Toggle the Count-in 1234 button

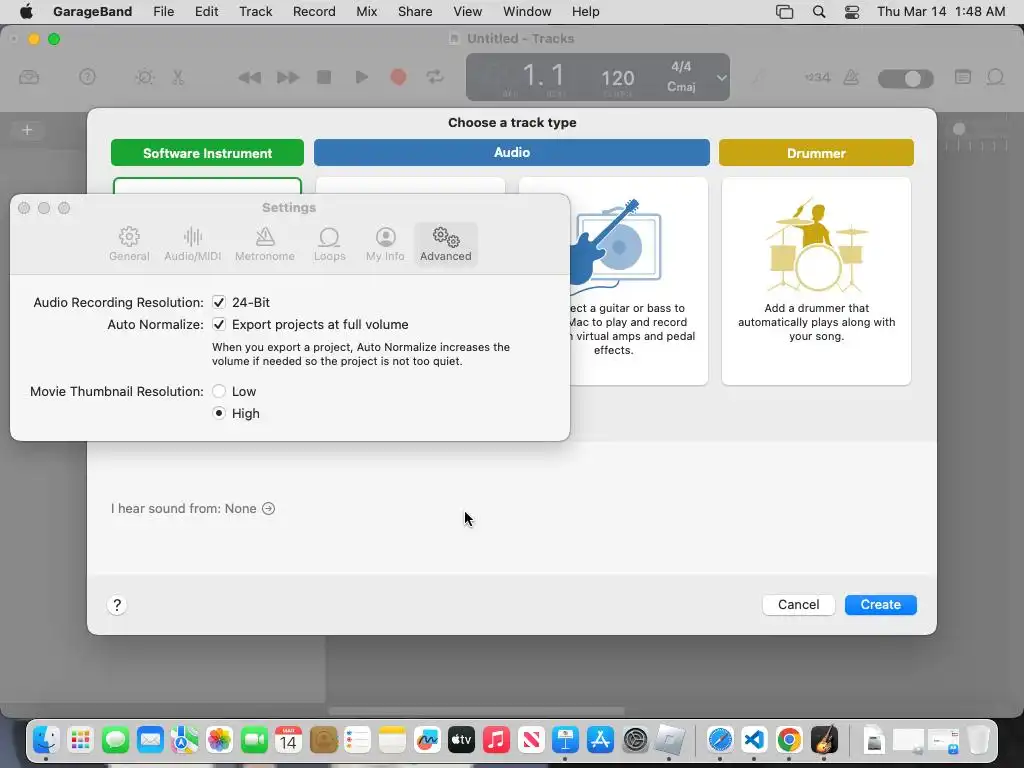point(818,77)
